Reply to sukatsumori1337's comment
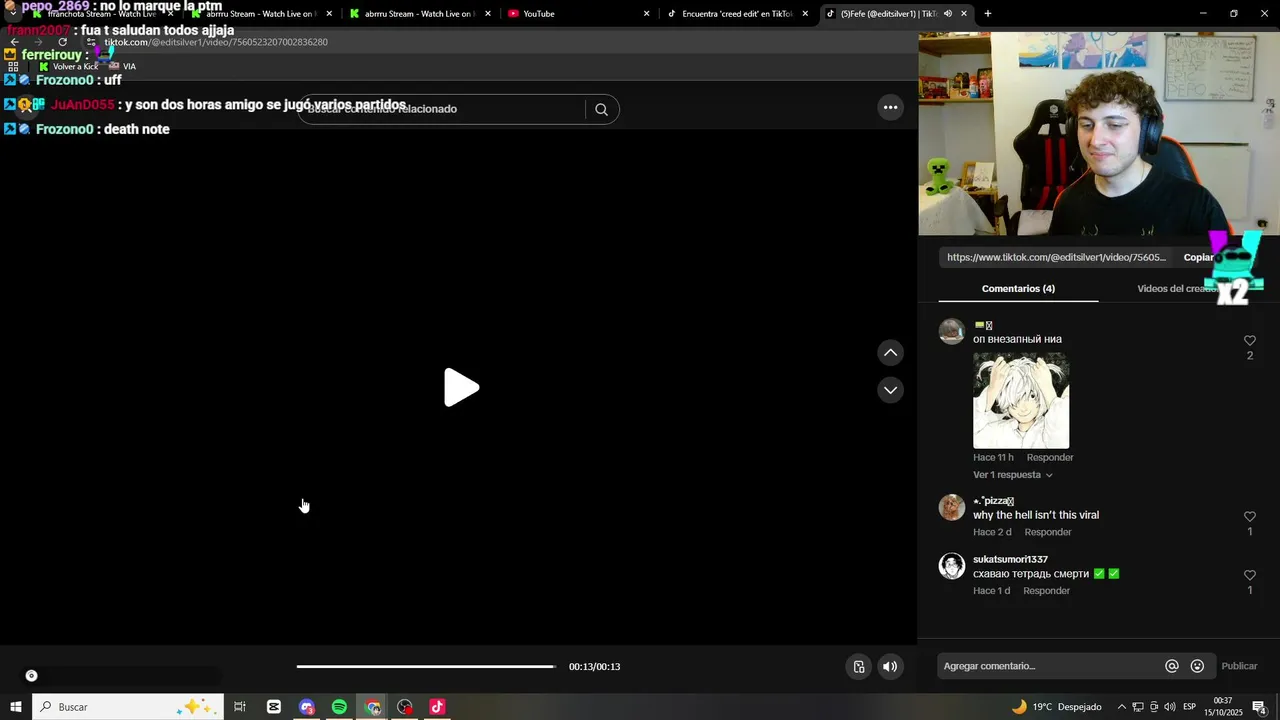 [1046, 591]
